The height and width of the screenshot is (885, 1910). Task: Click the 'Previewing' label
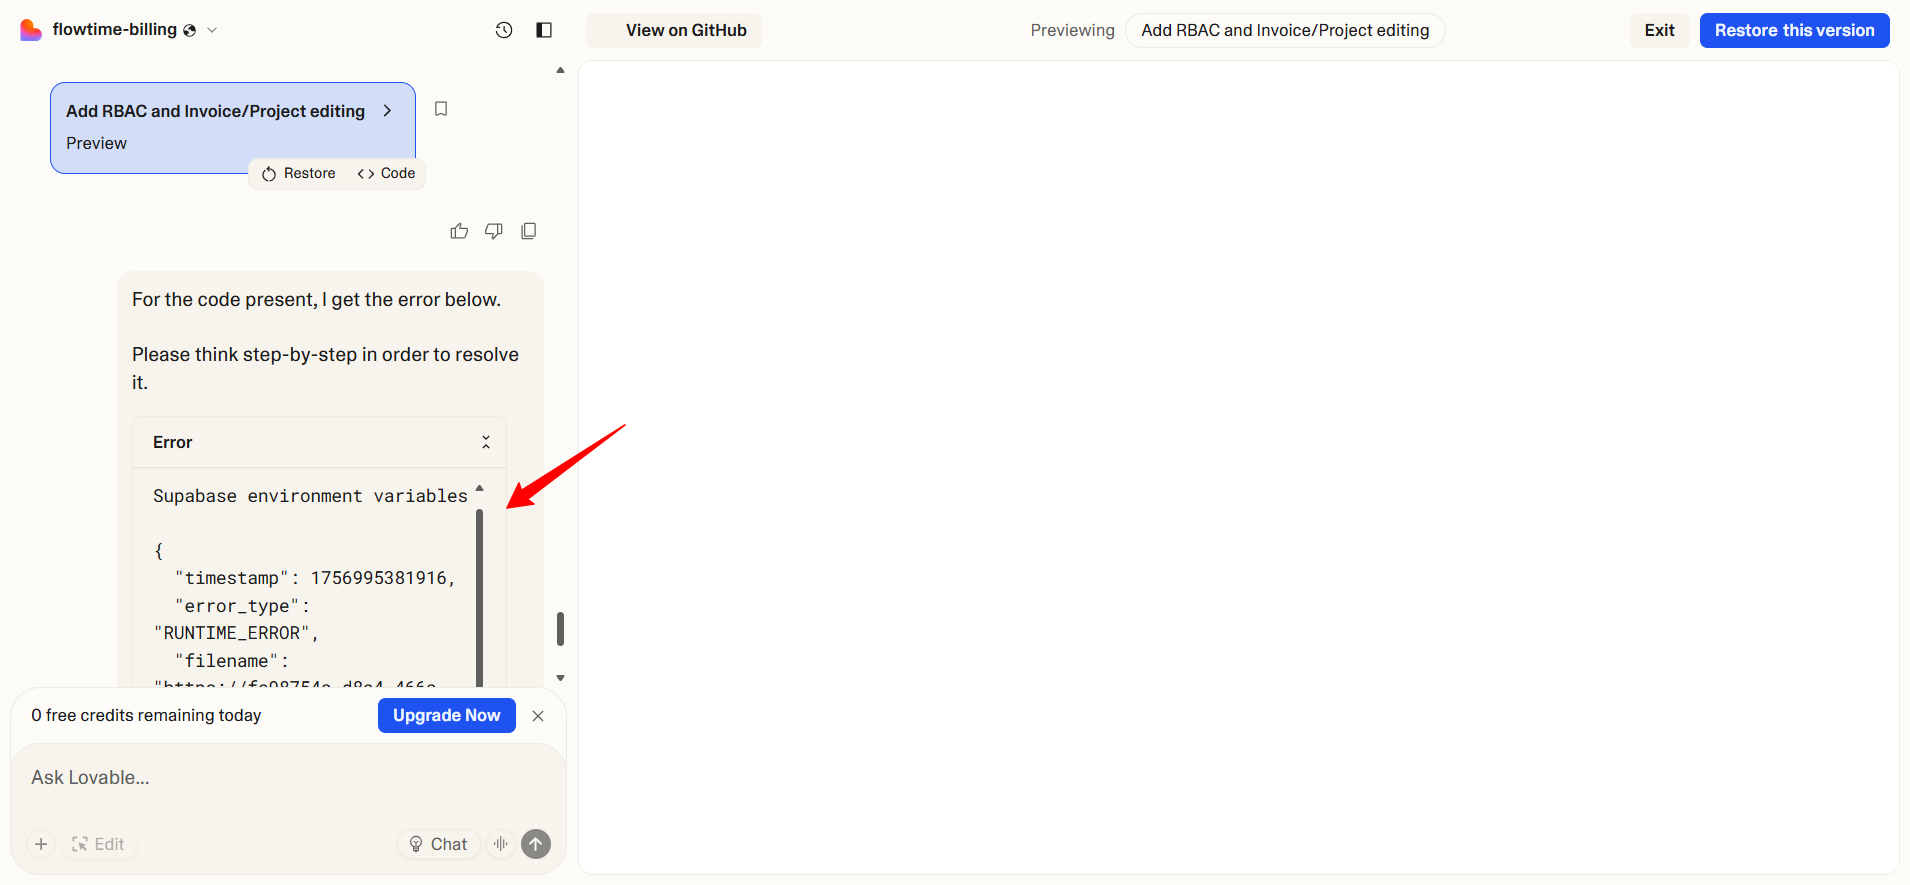click(x=1072, y=30)
